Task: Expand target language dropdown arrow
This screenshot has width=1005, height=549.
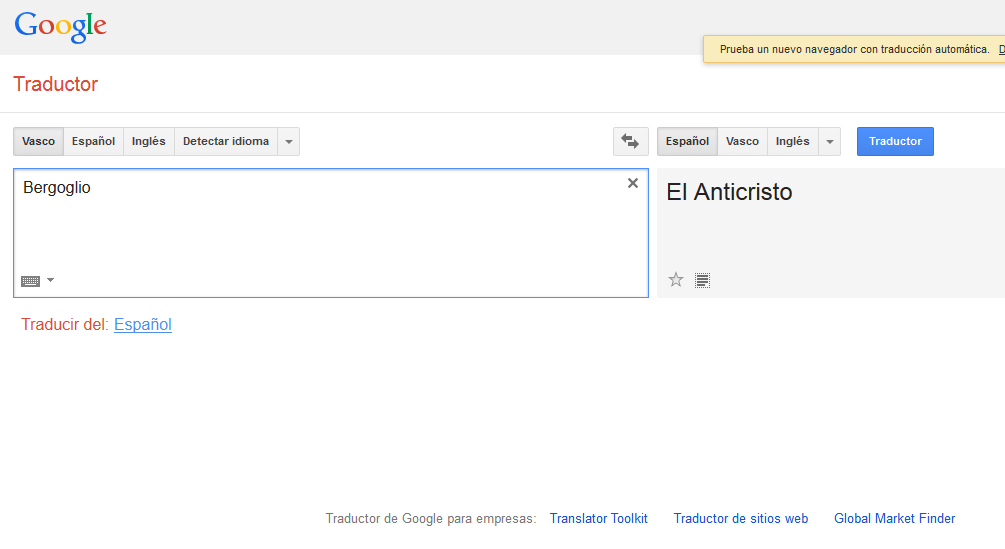Action: pos(829,142)
